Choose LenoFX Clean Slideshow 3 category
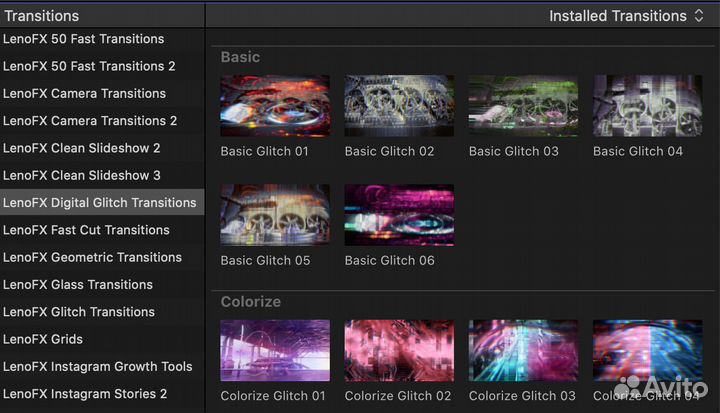 [x=102, y=175]
